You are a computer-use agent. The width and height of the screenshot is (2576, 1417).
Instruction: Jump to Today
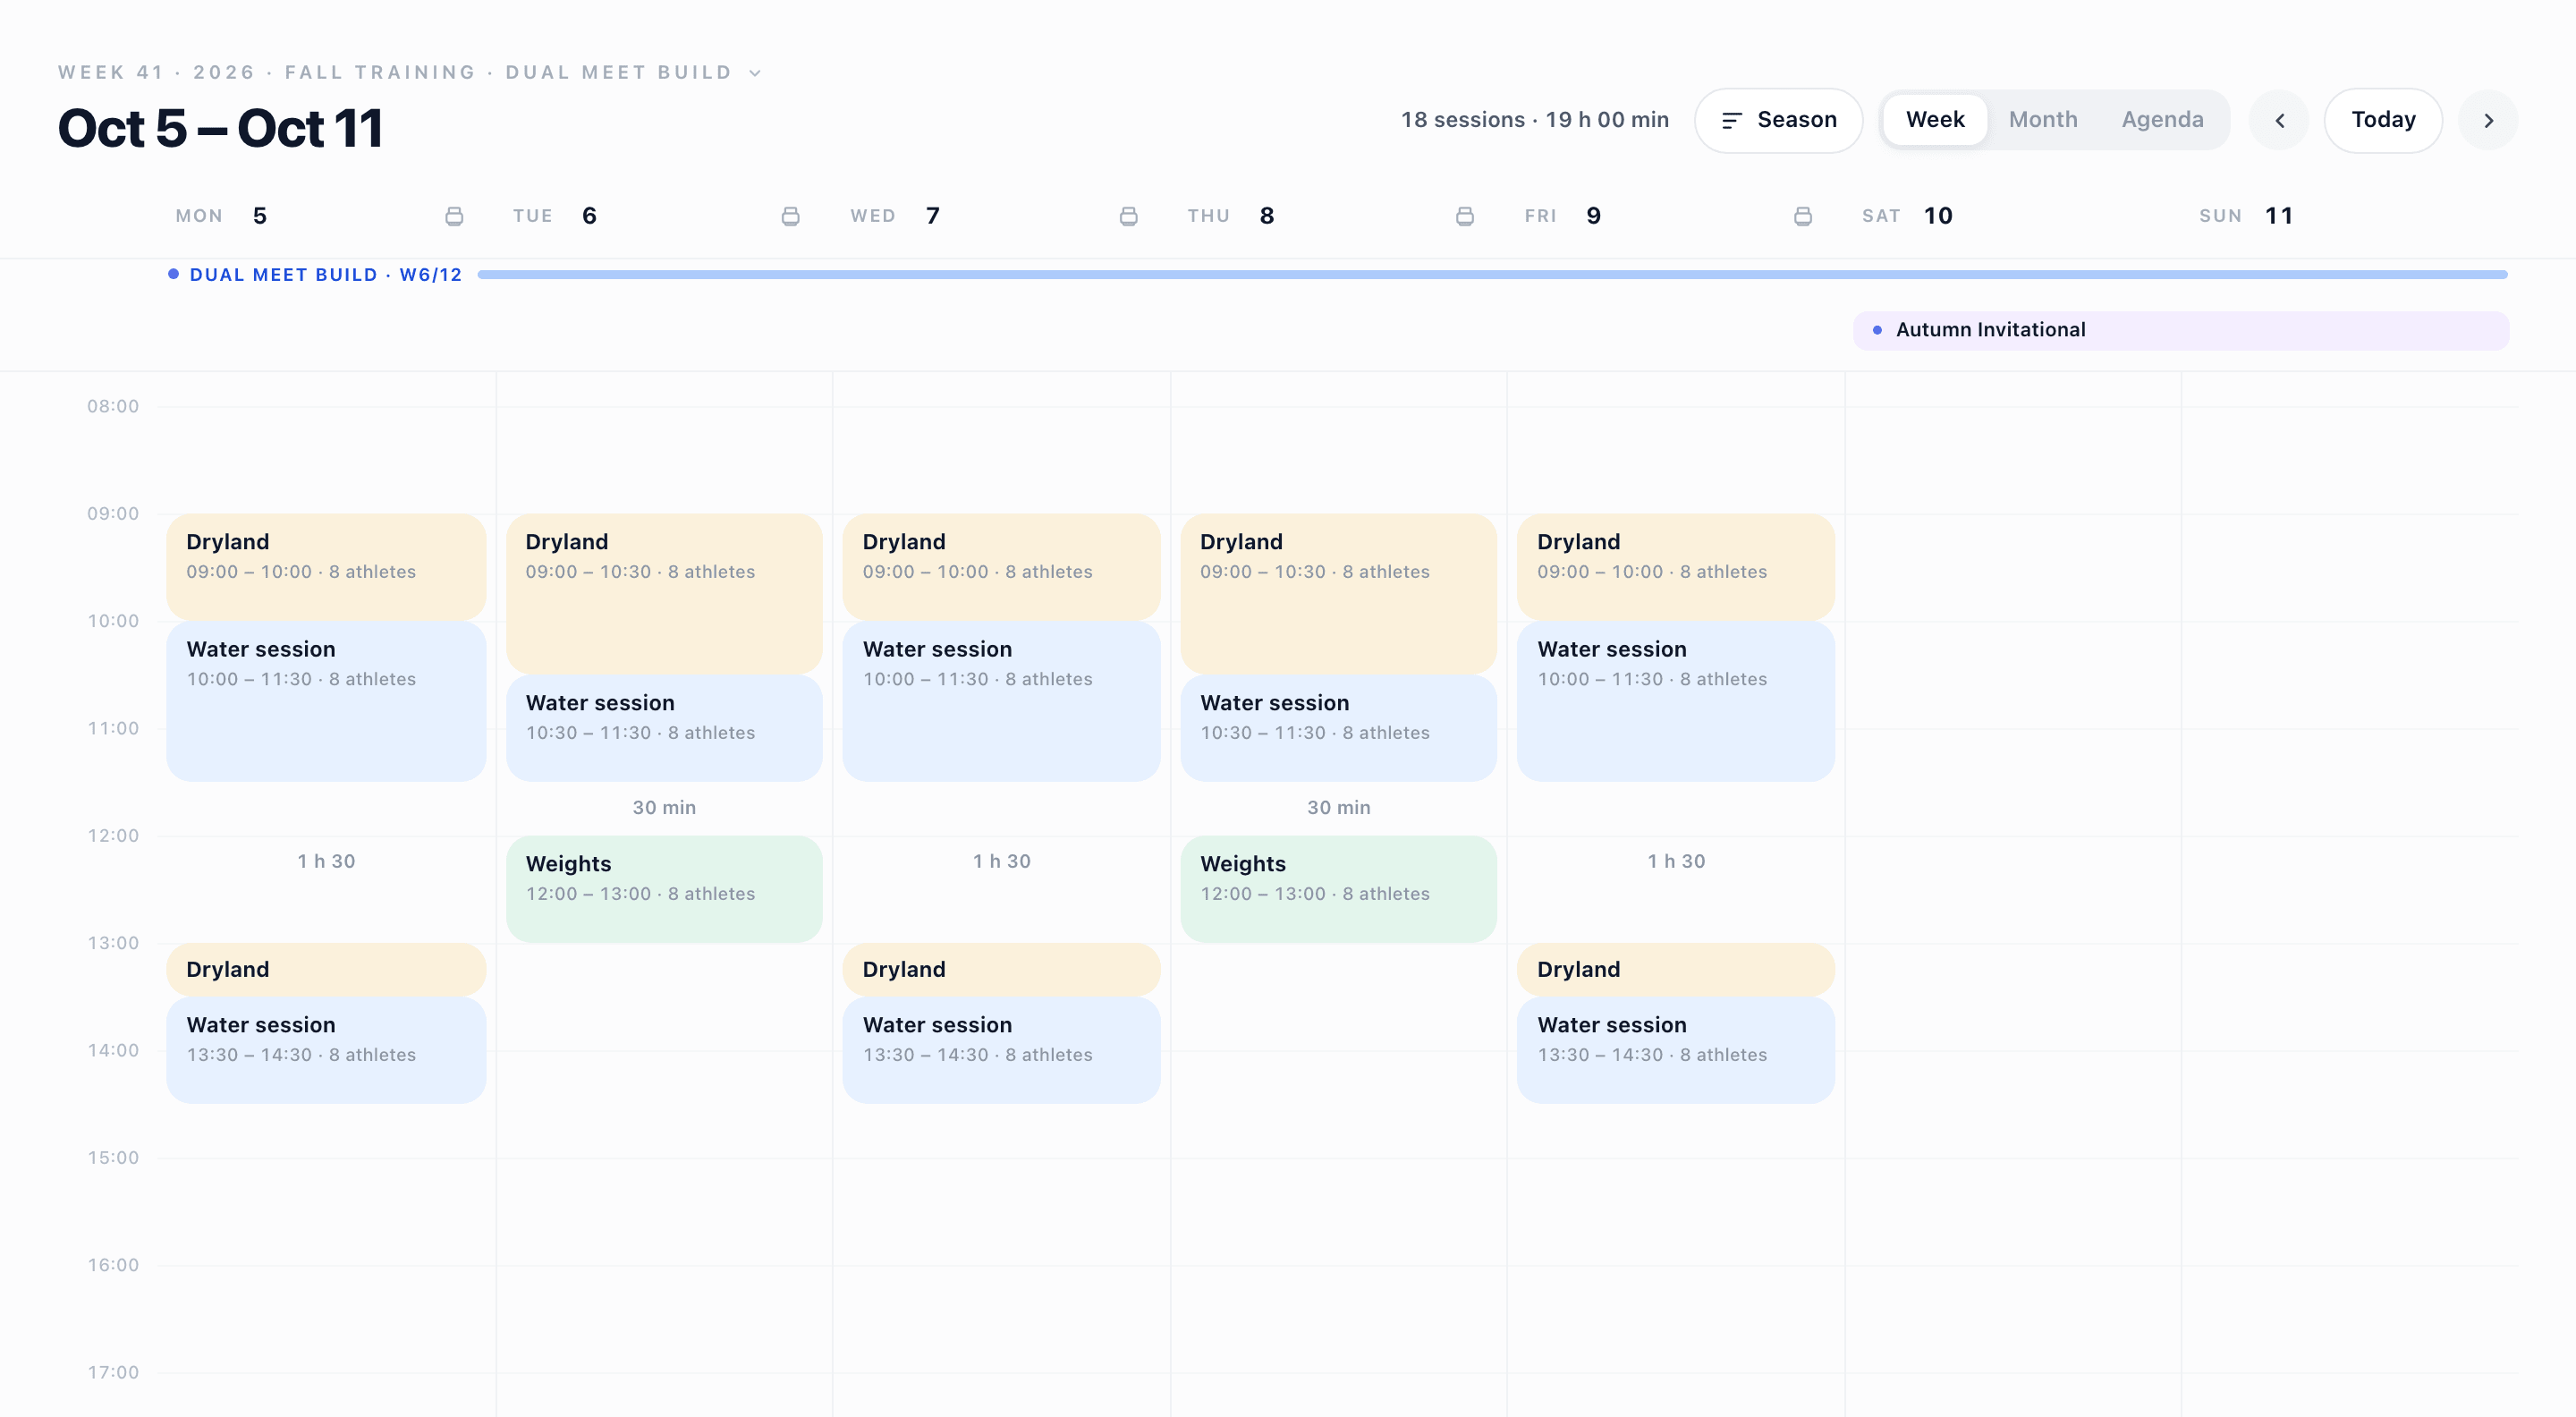[2383, 120]
